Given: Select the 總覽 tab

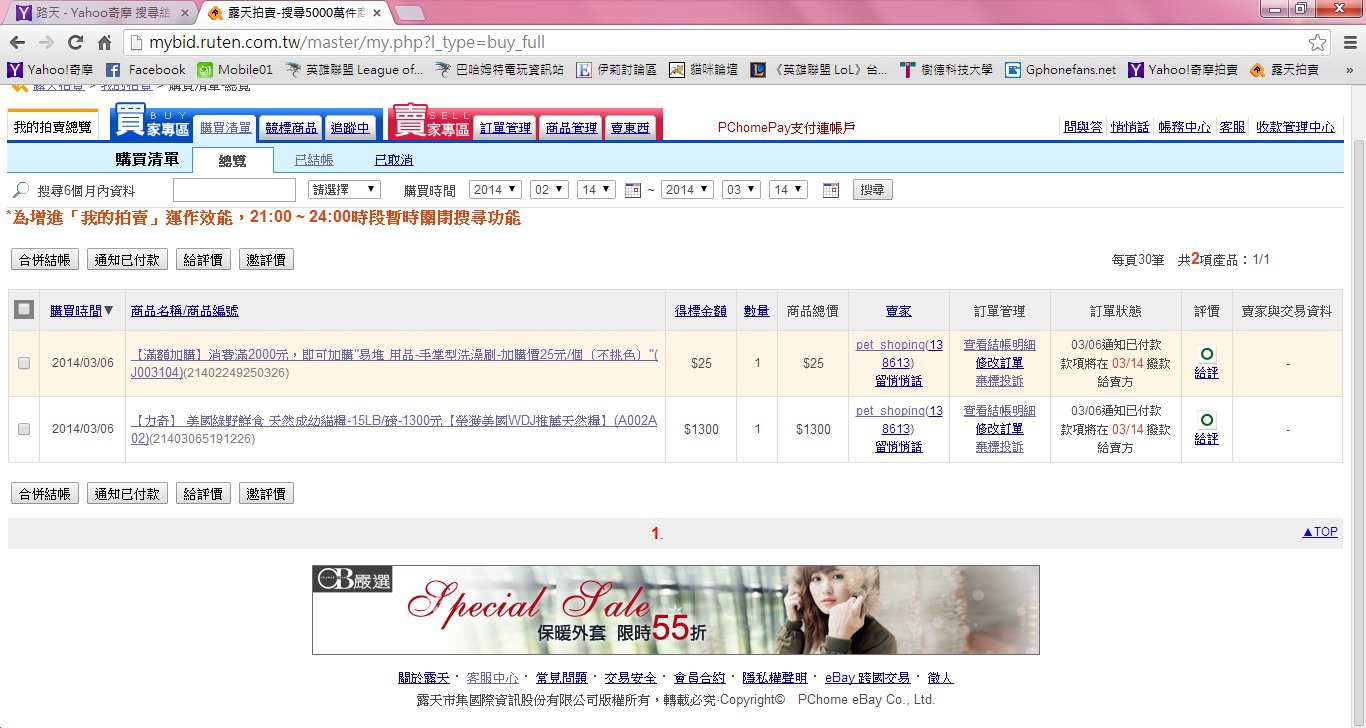Looking at the screenshot, I should point(232,160).
